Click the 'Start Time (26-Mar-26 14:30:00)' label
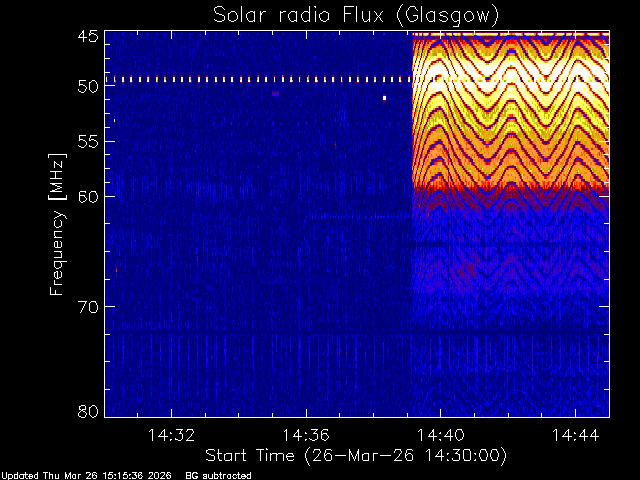The width and height of the screenshot is (640, 480). pyautogui.click(x=356, y=456)
